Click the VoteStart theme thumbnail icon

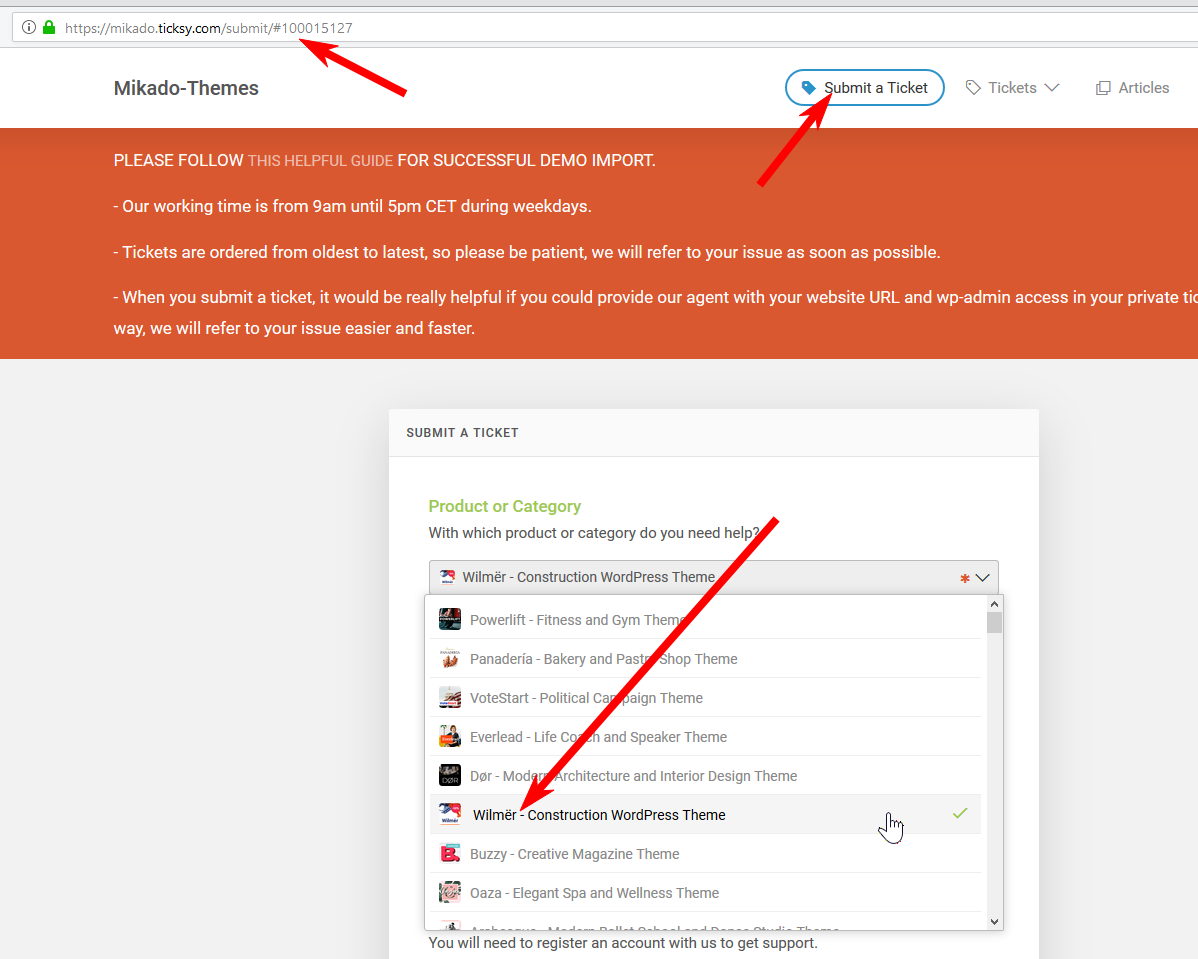[449, 698]
